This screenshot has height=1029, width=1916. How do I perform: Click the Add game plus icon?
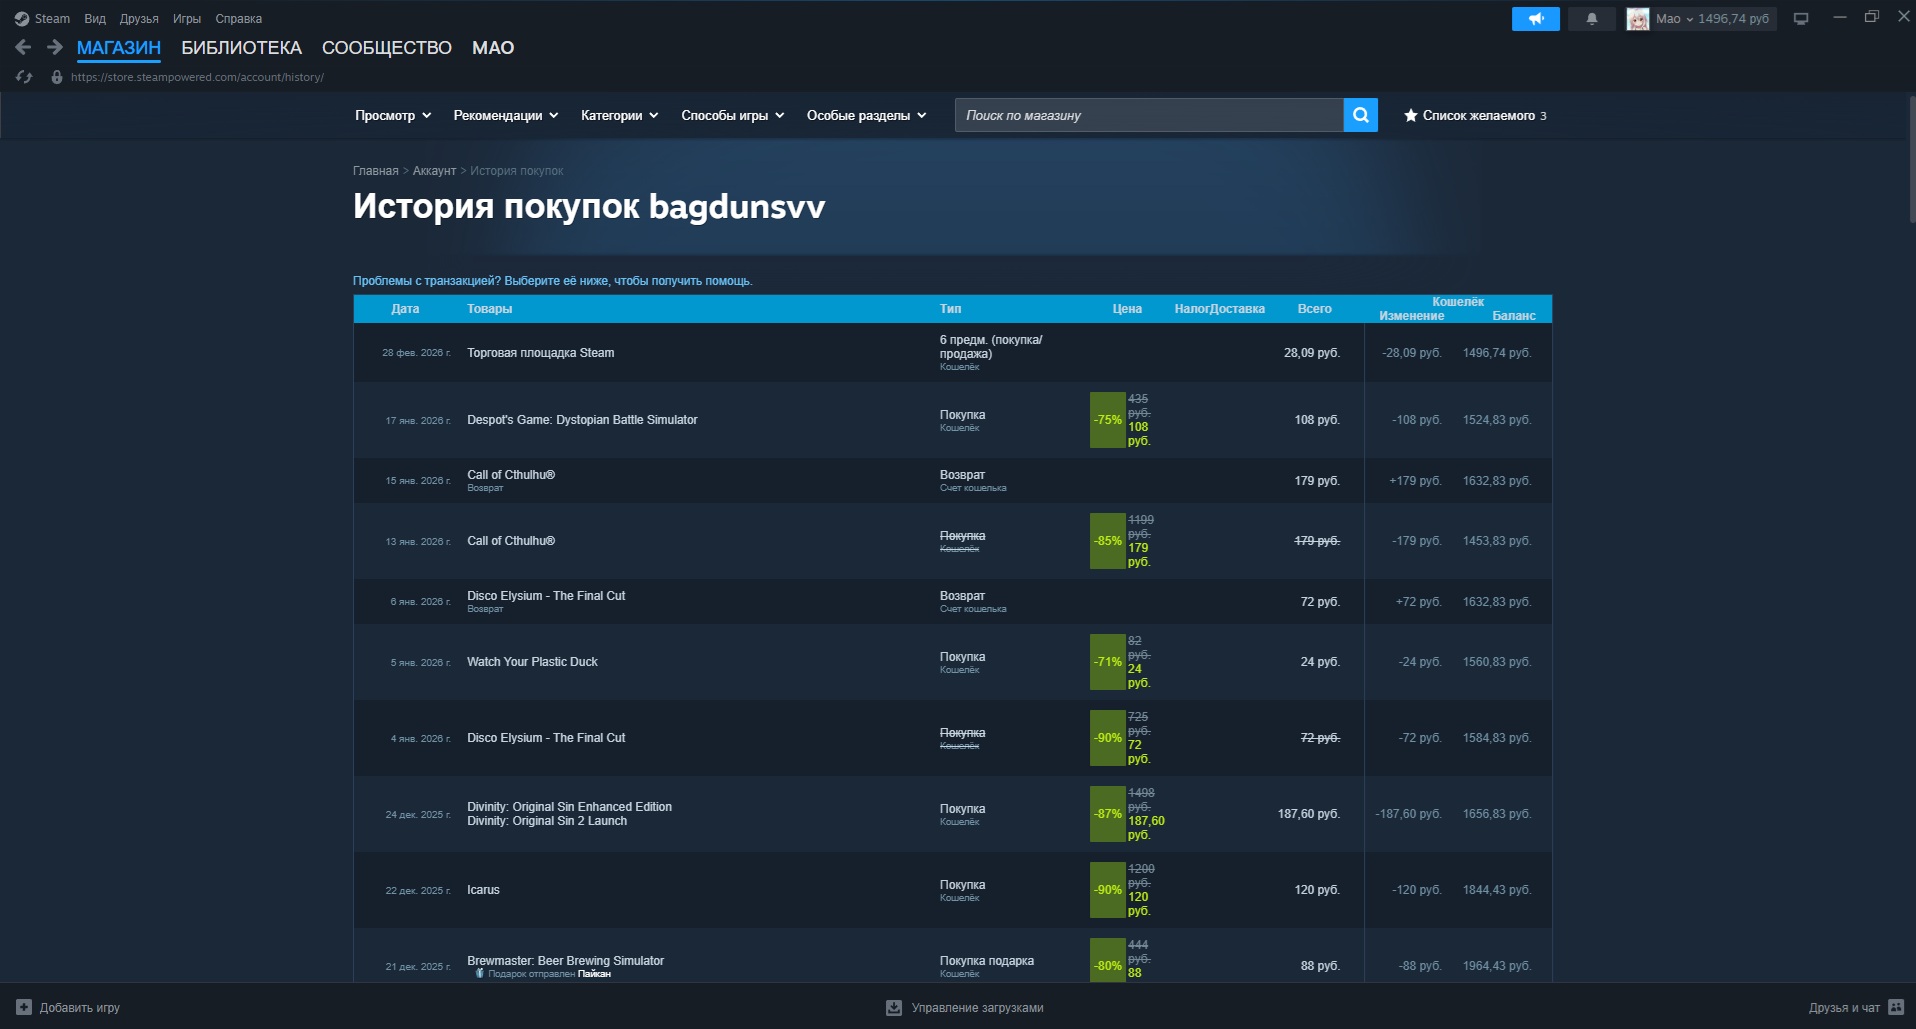24,1007
